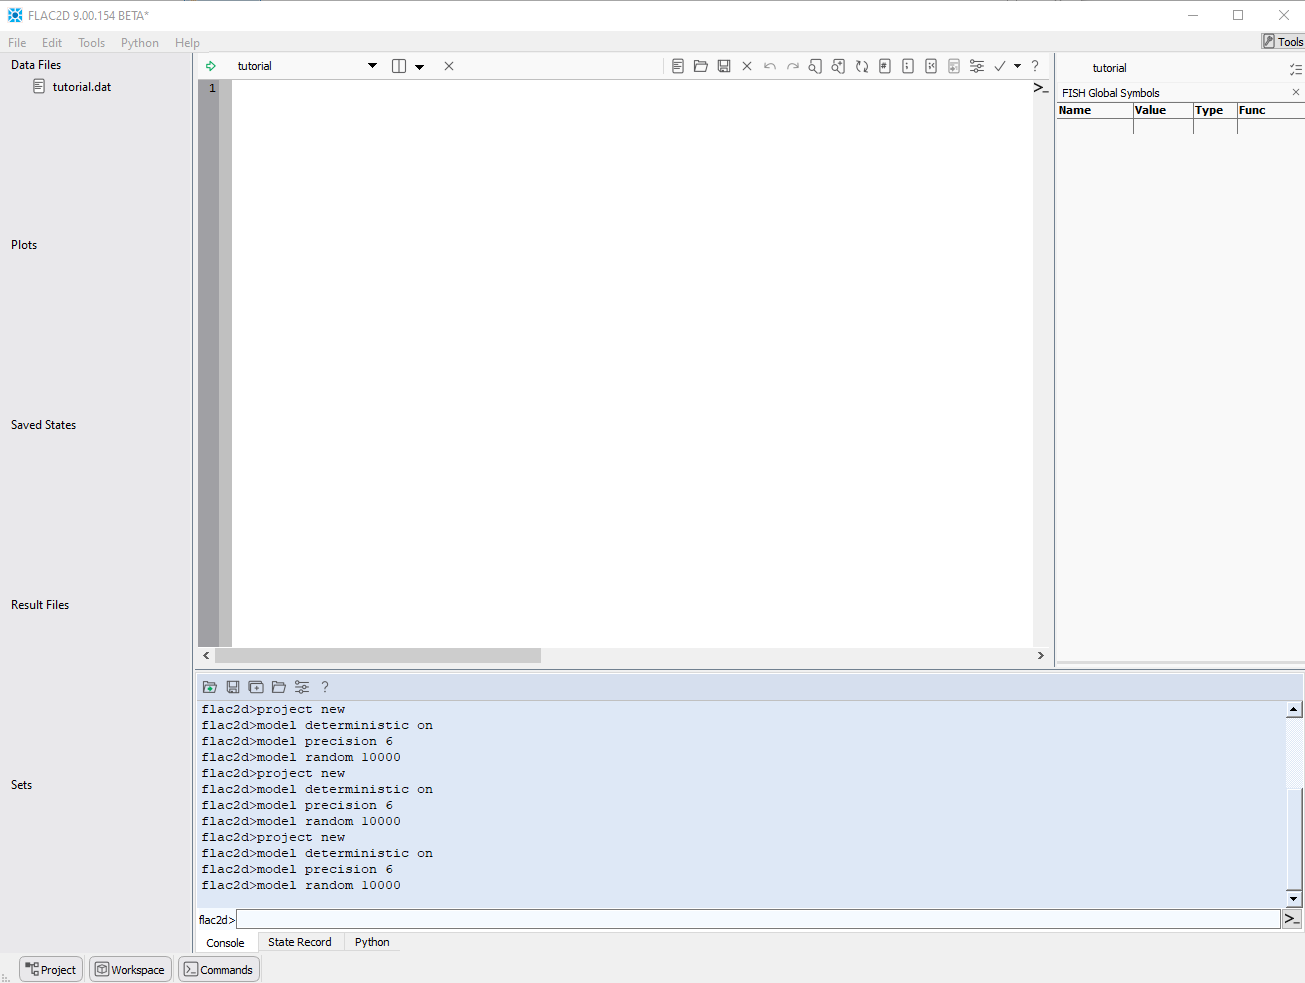Toggle the Commands pane button
Viewport: 1305px width, 983px height.
[219, 969]
